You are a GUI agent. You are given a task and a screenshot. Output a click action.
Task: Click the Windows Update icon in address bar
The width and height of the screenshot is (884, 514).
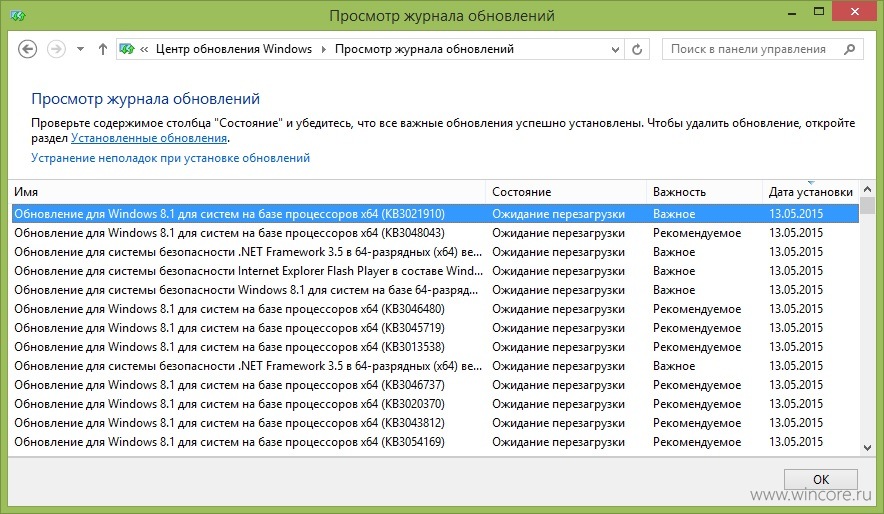click(x=127, y=49)
